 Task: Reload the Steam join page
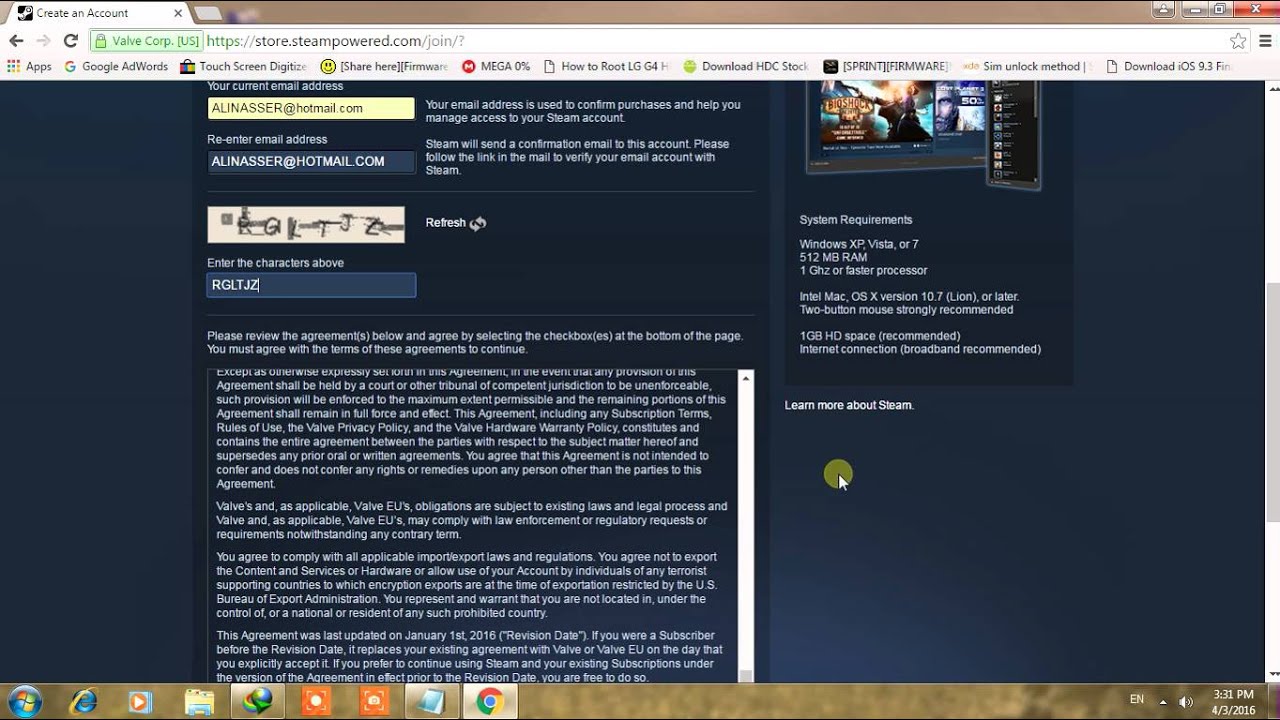tap(70, 41)
